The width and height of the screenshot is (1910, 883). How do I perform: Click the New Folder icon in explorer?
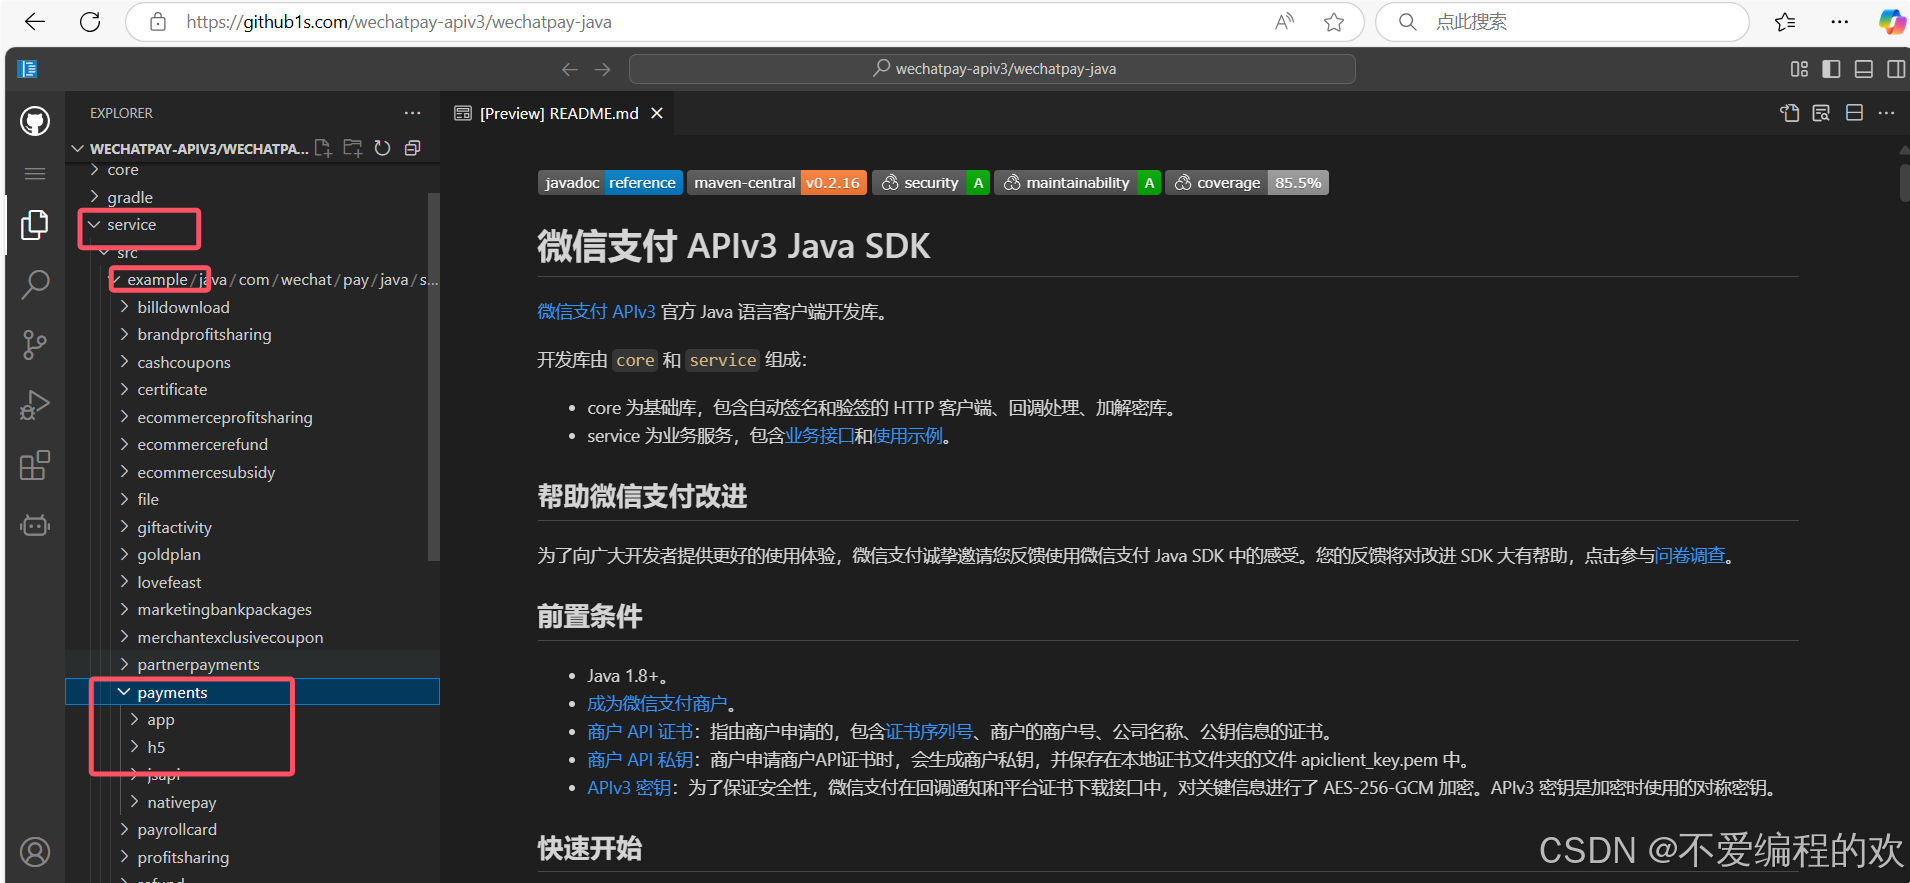point(353,148)
